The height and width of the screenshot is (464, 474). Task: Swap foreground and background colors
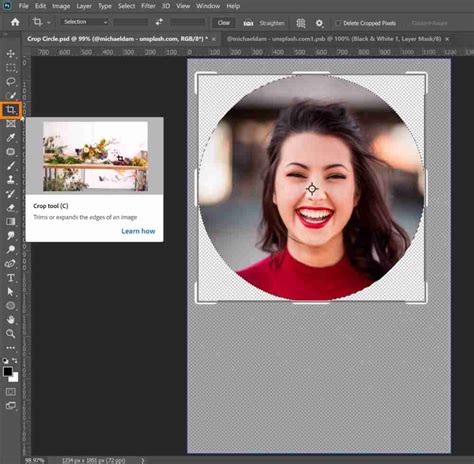[x=15, y=360]
